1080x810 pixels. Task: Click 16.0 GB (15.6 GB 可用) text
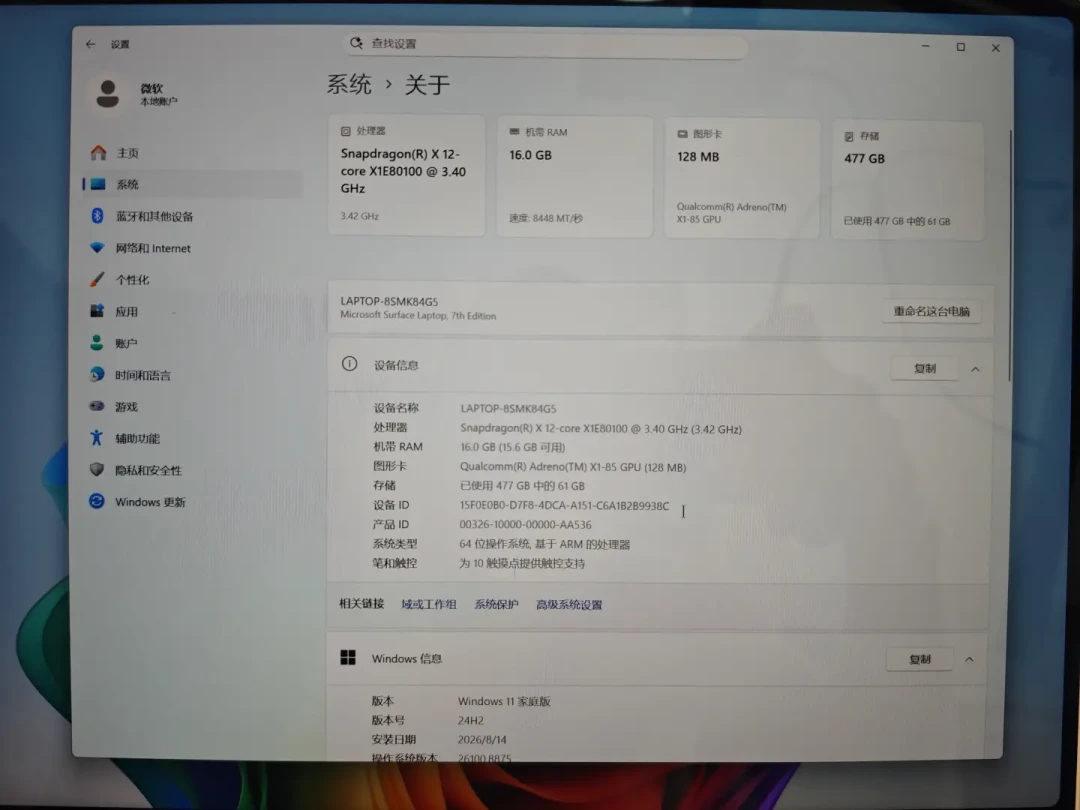tap(512, 447)
